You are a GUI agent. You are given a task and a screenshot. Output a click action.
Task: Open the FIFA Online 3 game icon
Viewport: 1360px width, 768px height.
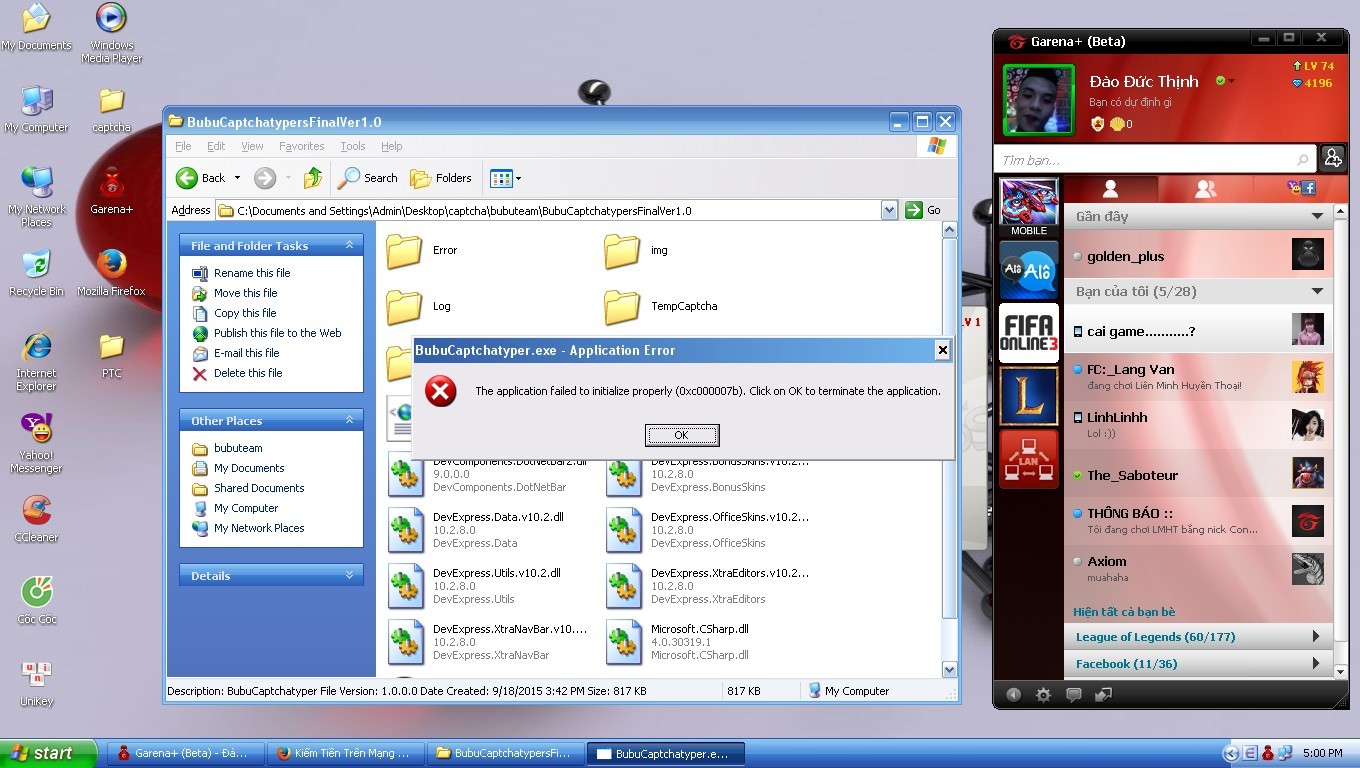1028,332
